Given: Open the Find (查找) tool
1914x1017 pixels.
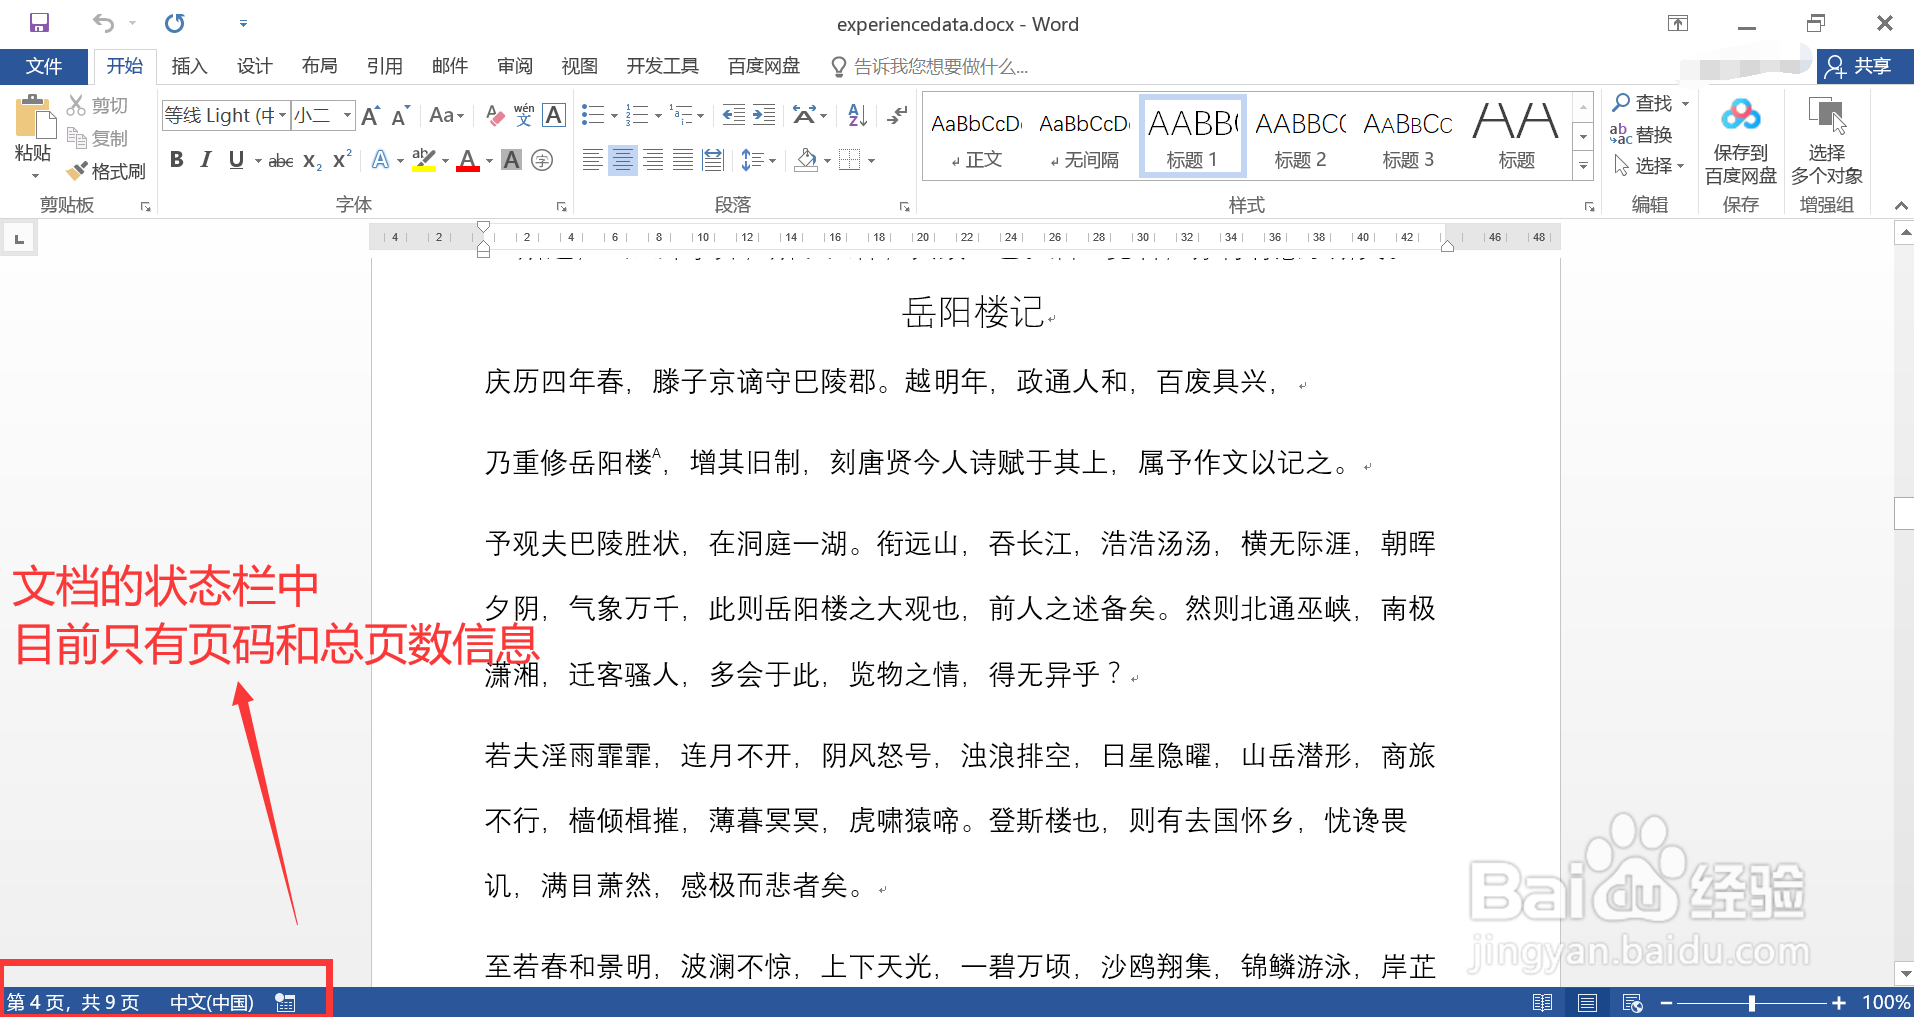Looking at the screenshot, I should pyautogui.click(x=1648, y=102).
